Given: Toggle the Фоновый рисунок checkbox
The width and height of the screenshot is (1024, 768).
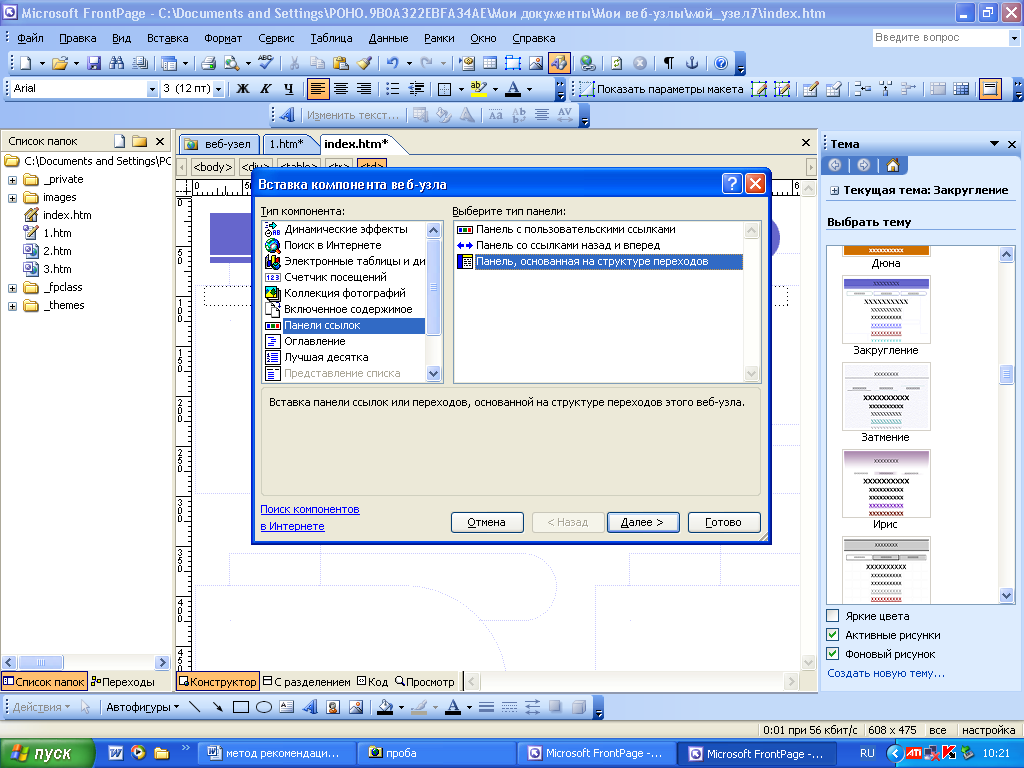Looking at the screenshot, I should point(833,653).
